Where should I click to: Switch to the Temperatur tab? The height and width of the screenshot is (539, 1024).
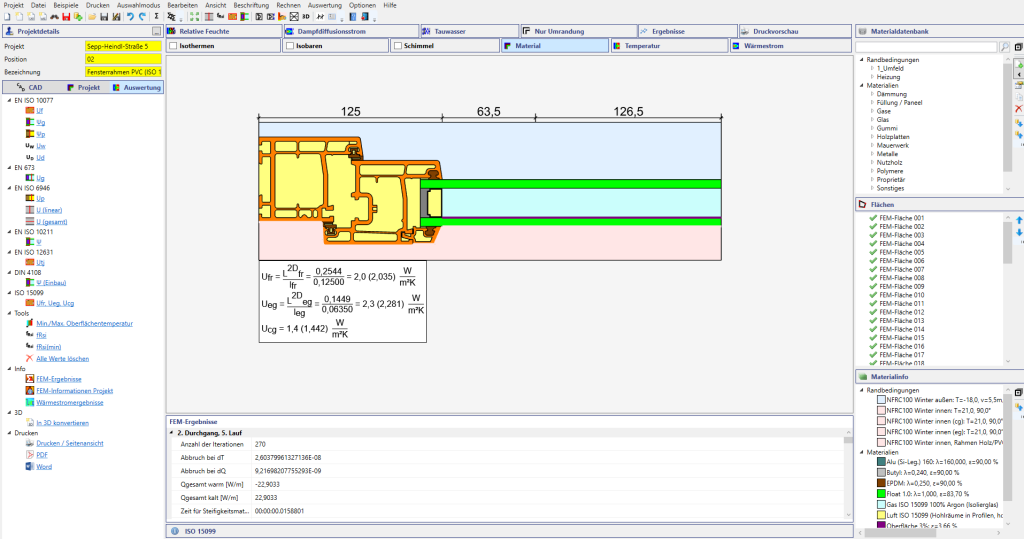670,46
